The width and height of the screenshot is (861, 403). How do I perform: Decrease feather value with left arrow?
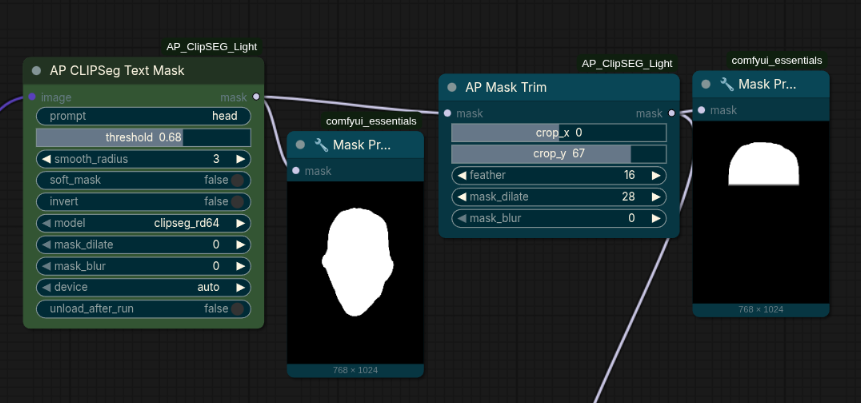(462, 175)
